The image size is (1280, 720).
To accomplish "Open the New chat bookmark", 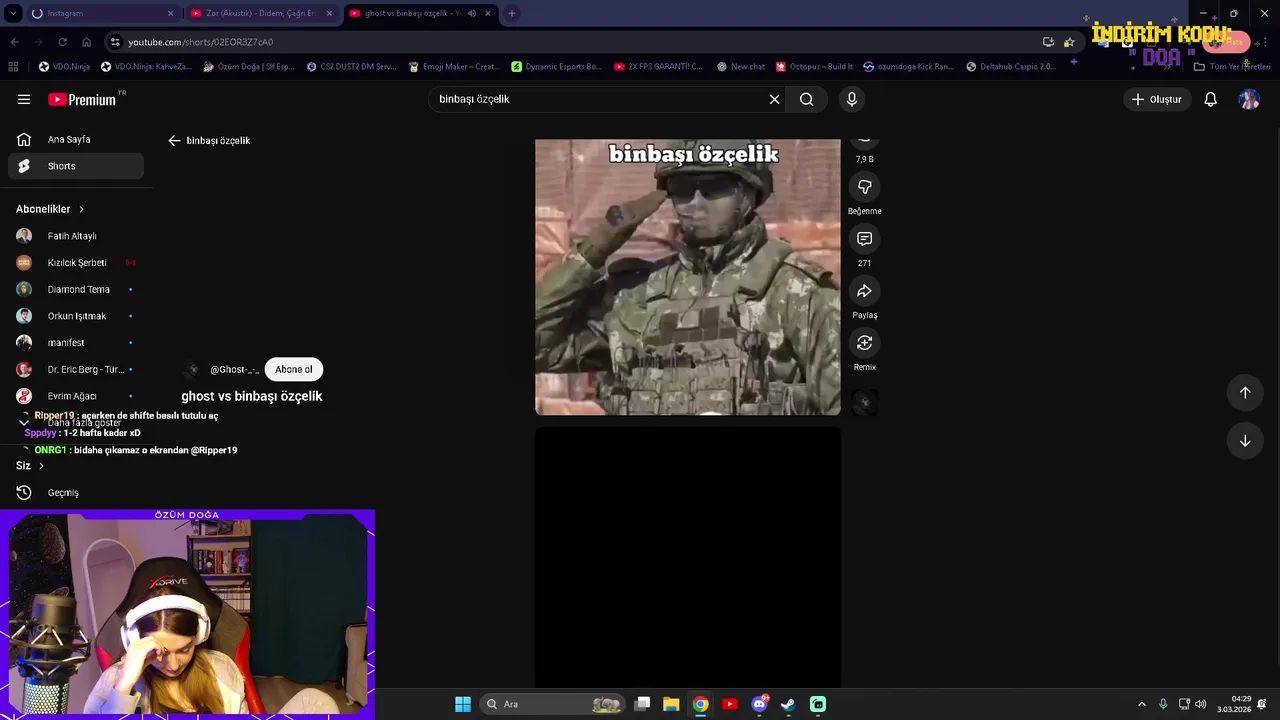I will pyautogui.click(x=741, y=67).
